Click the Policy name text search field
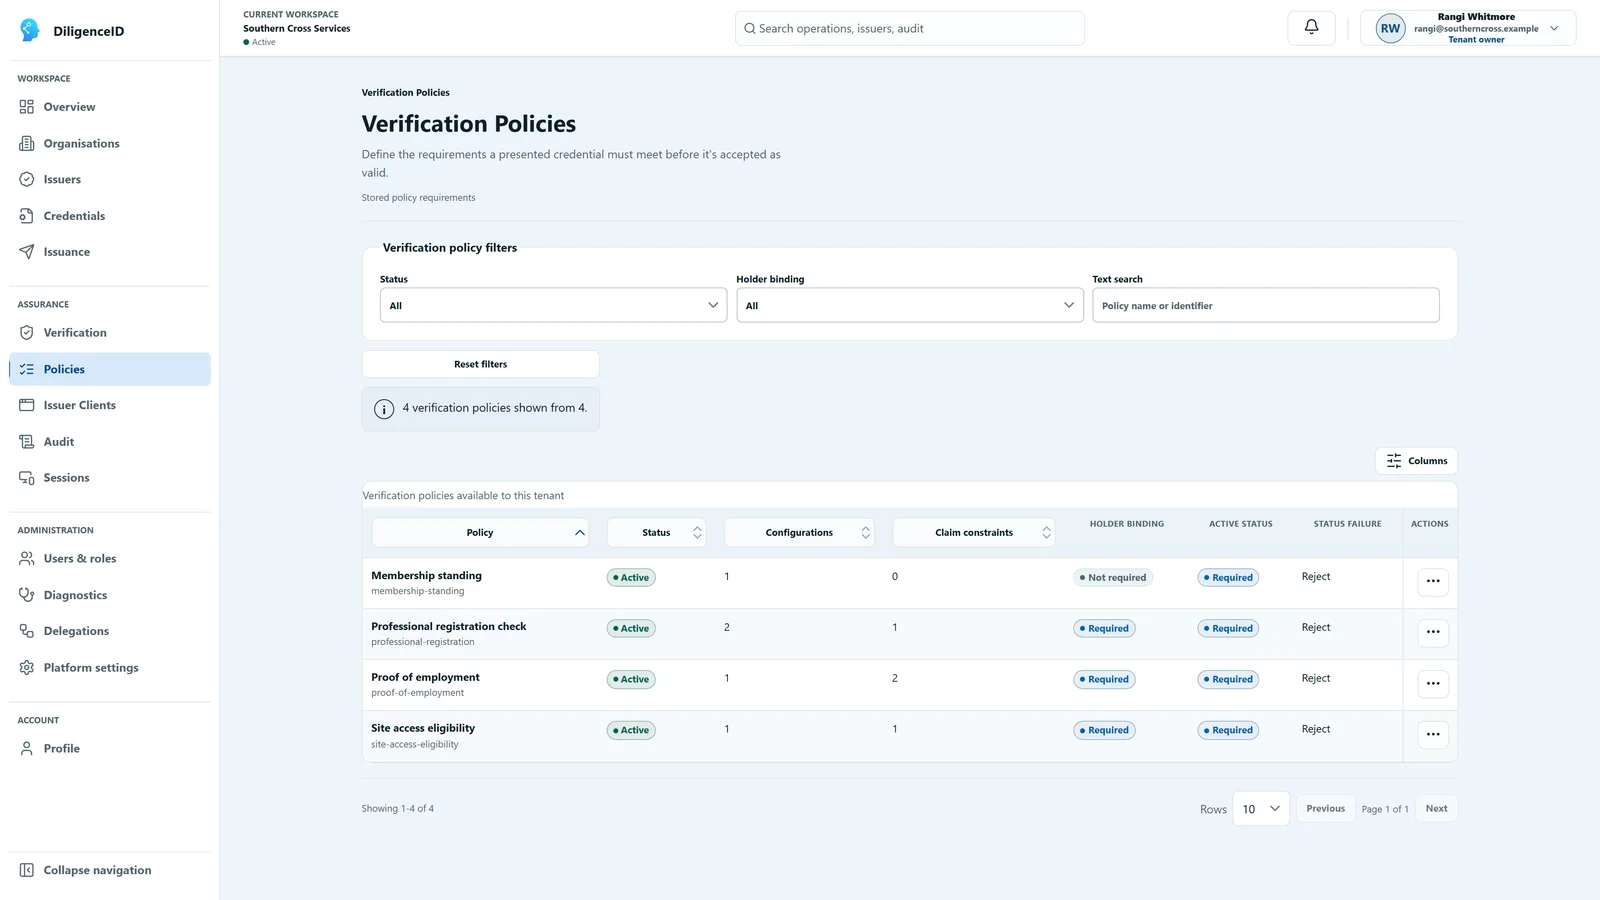 tap(1266, 306)
